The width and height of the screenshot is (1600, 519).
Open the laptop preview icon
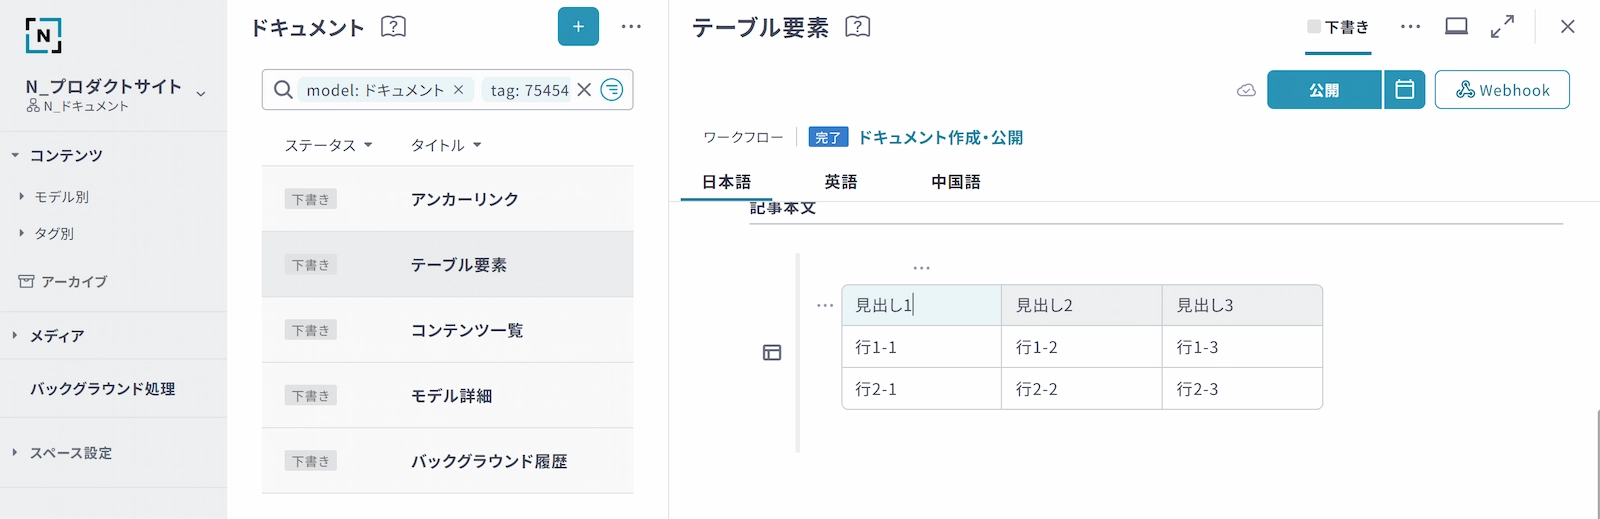[x=1456, y=27]
